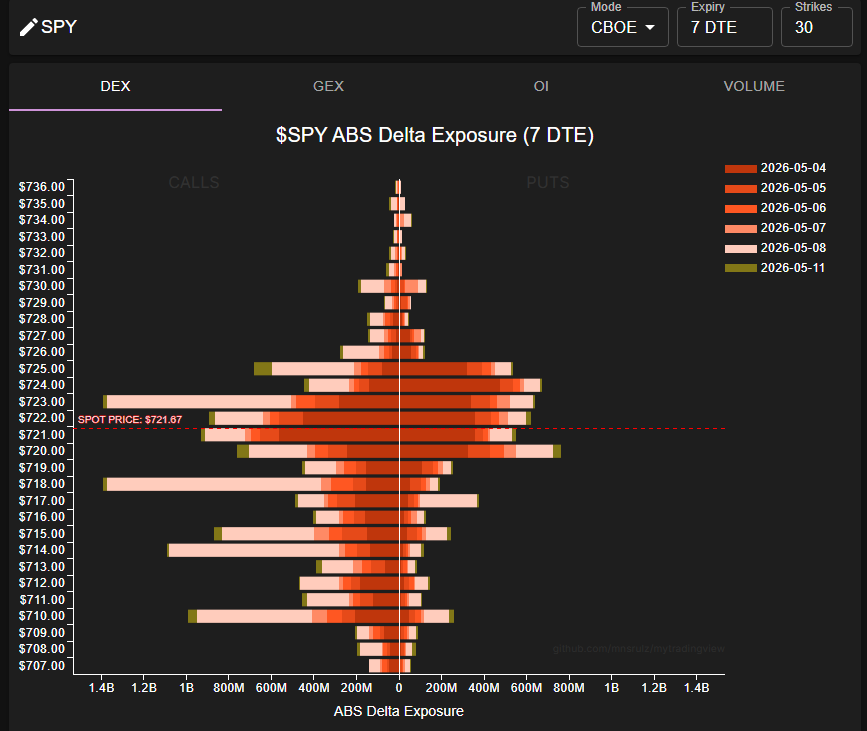Click the $727.00 strike label

[x=42, y=336]
